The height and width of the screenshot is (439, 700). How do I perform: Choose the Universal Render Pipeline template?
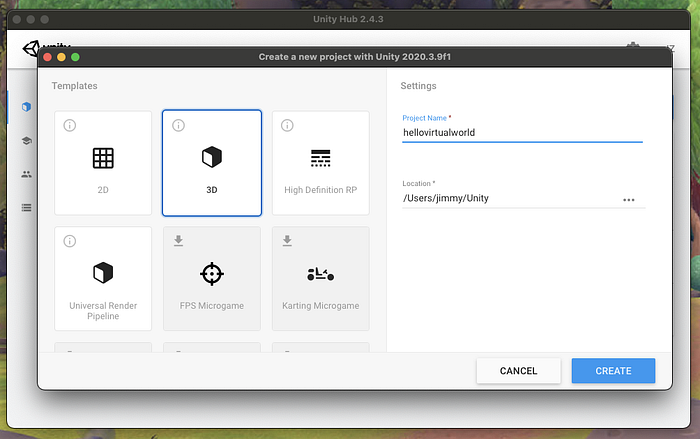(103, 278)
